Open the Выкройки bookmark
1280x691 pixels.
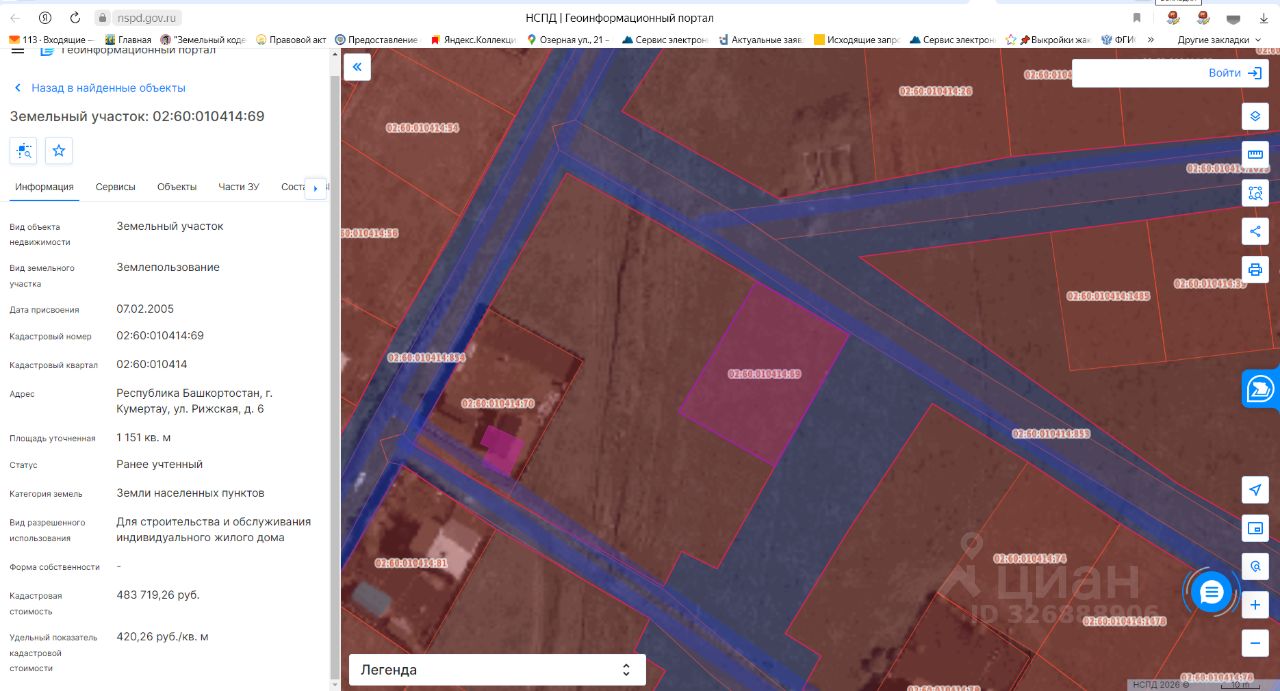(1048, 40)
